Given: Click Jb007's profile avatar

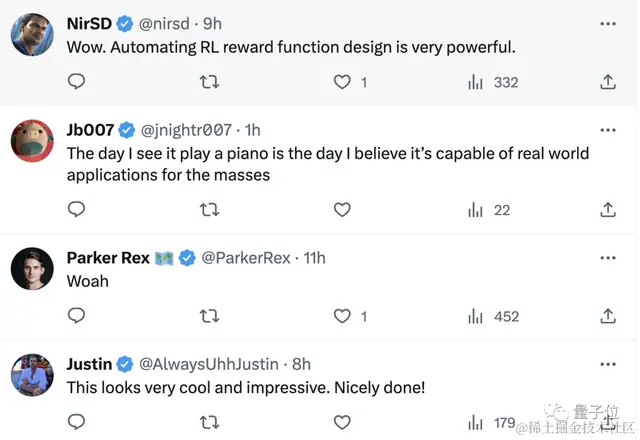Looking at the screenshot, I should point(32,141).
